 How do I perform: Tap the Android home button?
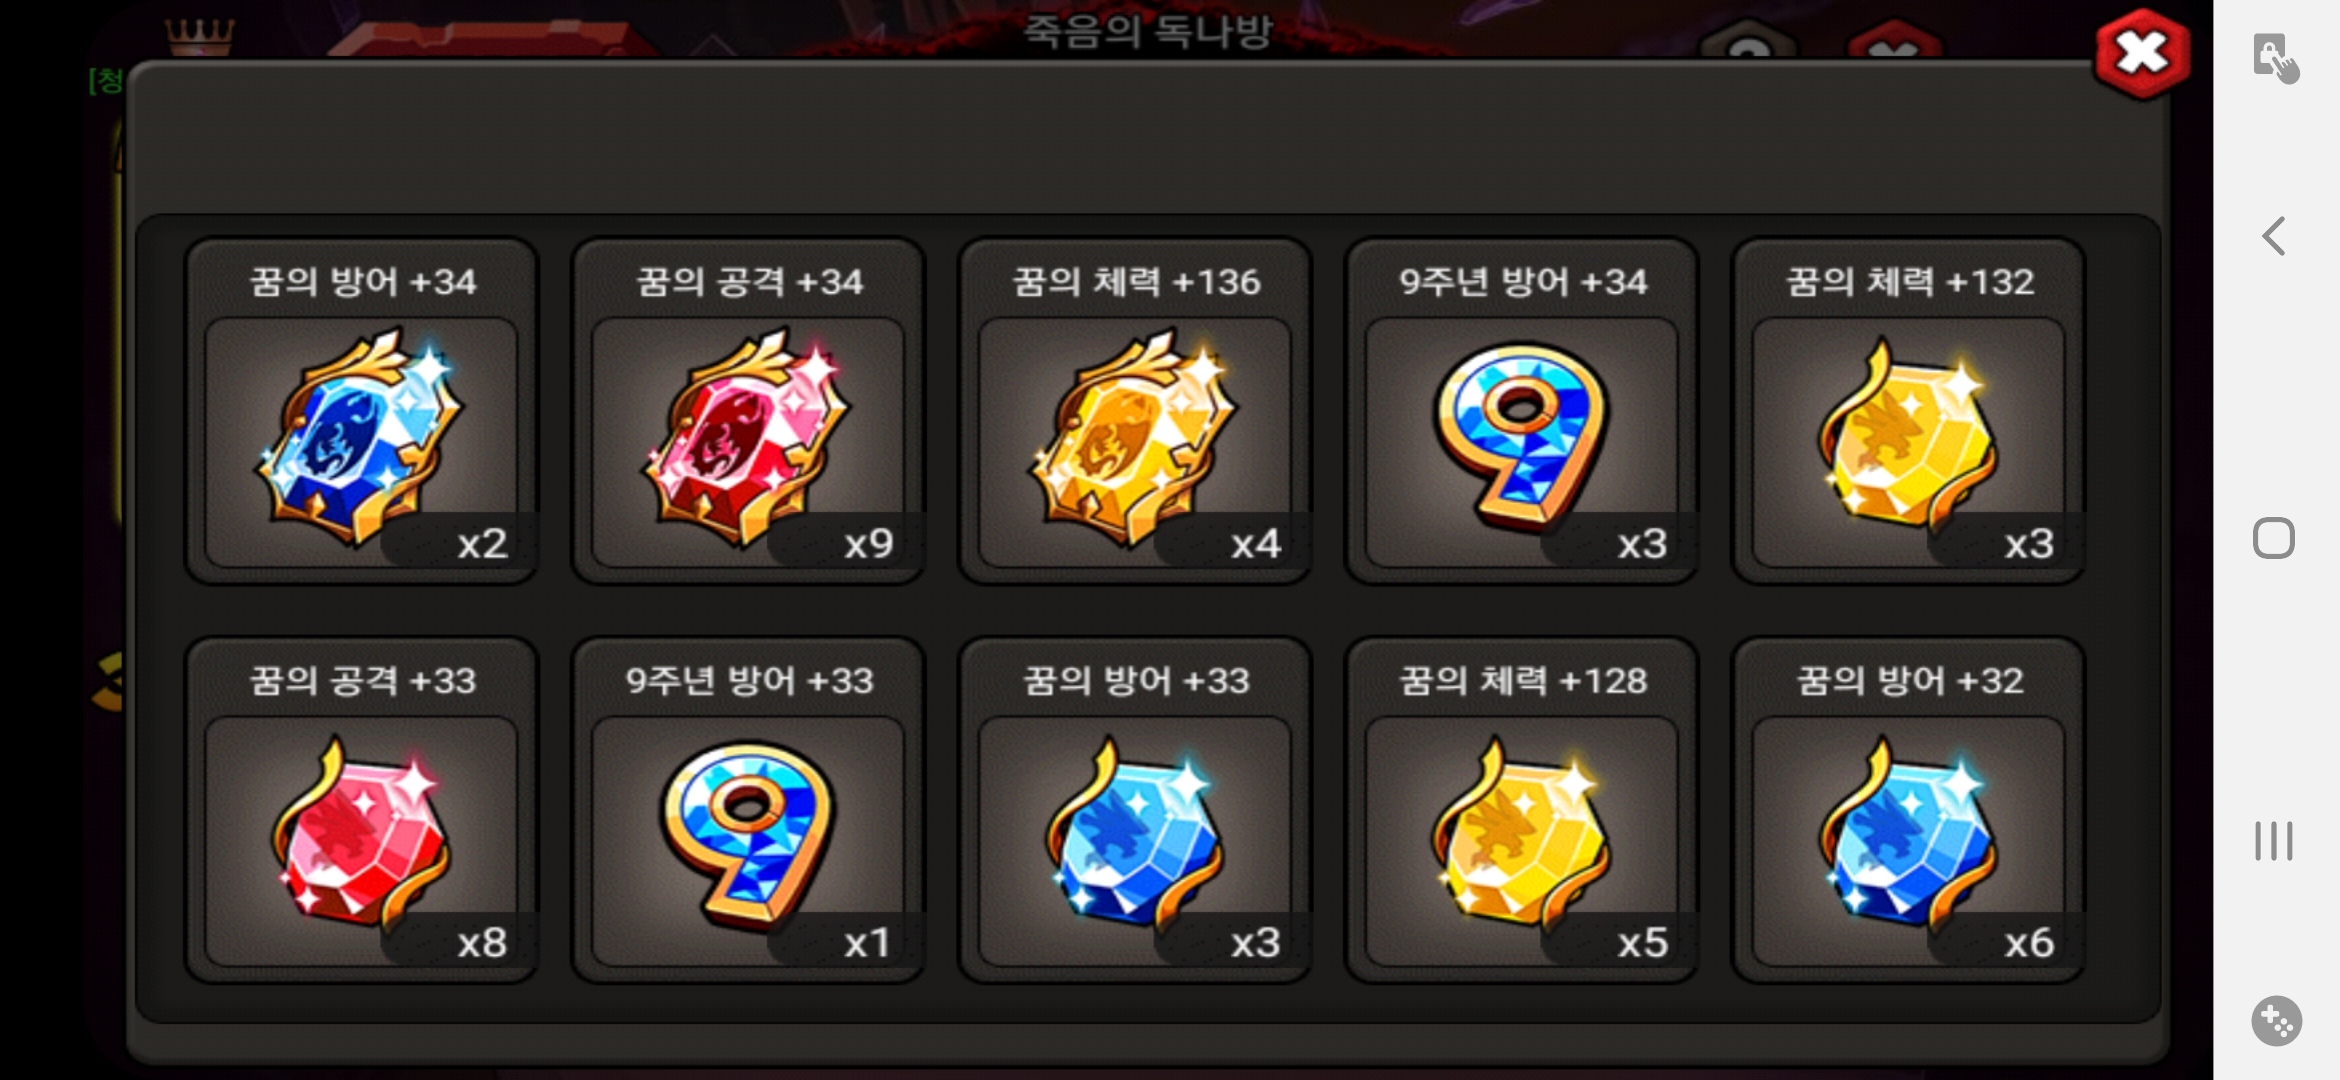(x=2273, y=538)
